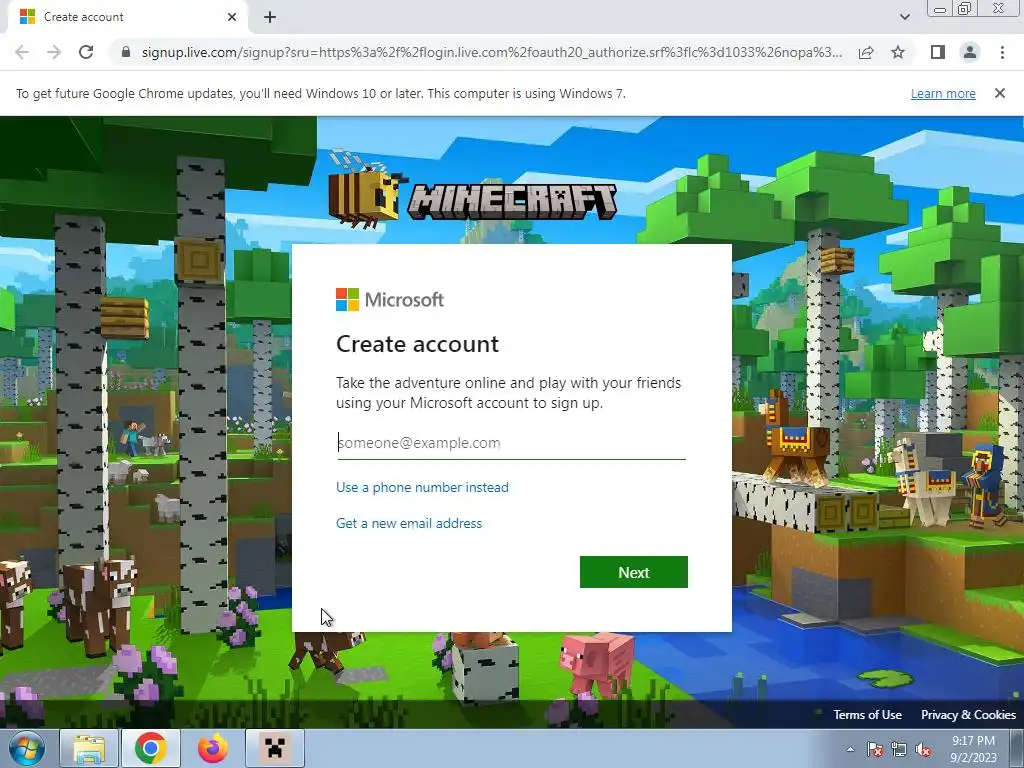Open Terms of Use link
1024x768 pixels.
867,714
